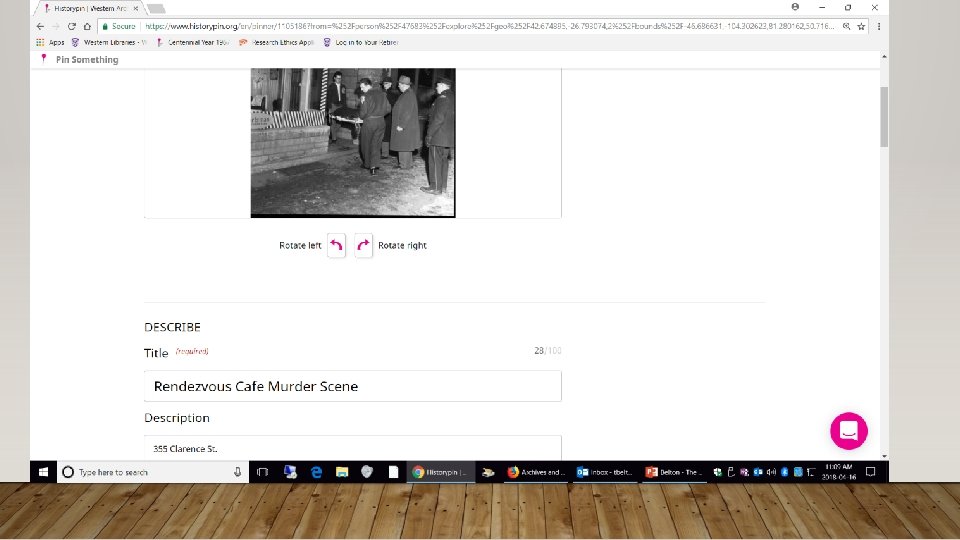Rotate the photo right
Screen dimensions: 960x540
363,246
